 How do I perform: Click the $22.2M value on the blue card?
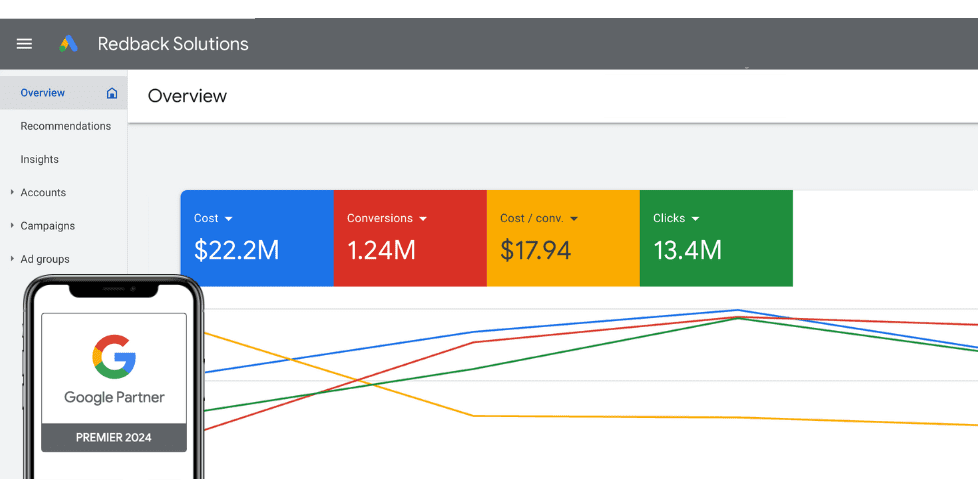tap(236, 250)
